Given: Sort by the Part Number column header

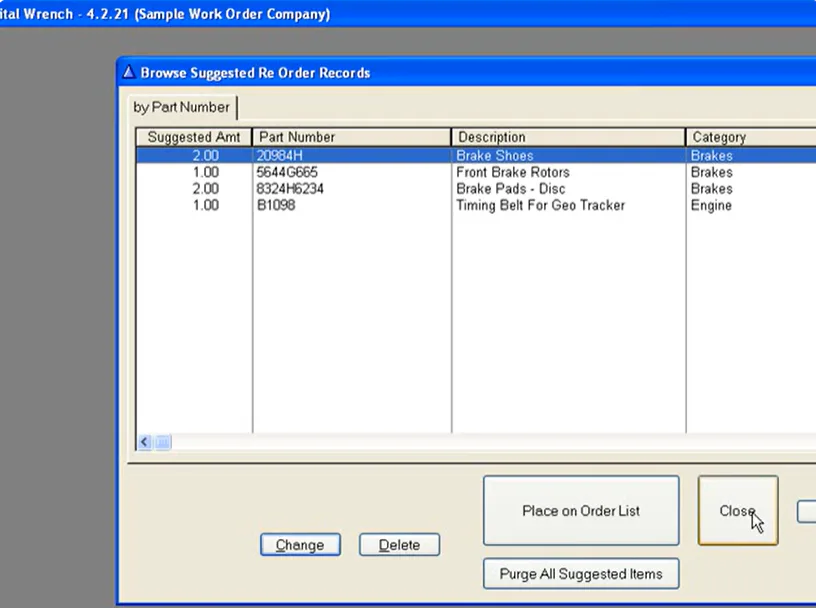Looking at the screenshot, I should pyautogui.click(x=351, y=137).
